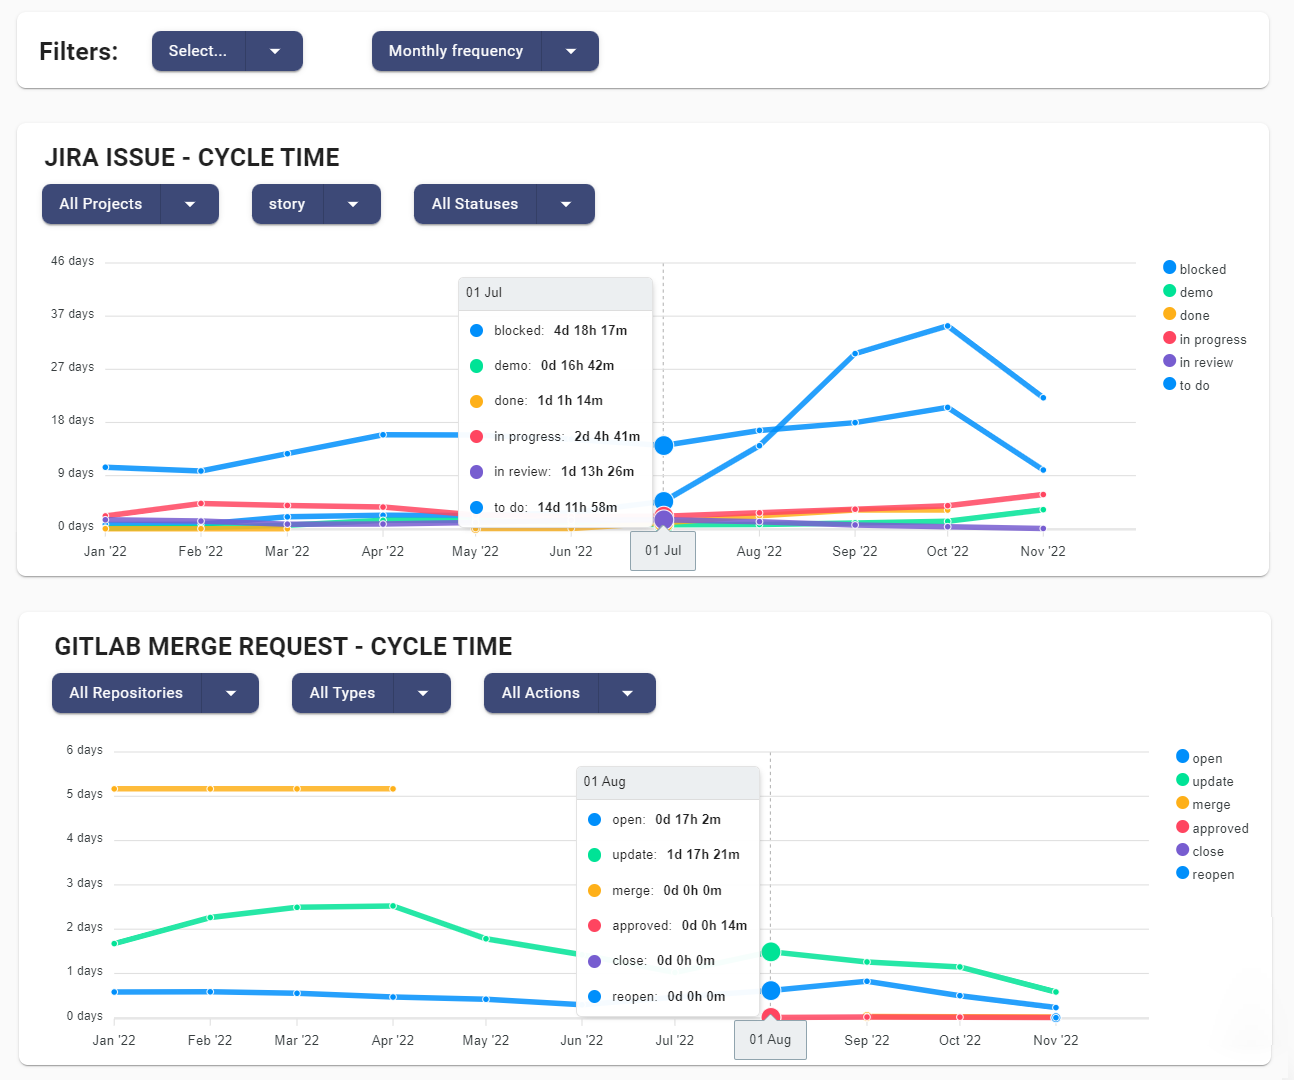Toggle the demo legend entry
Viewport: 1294px width, 1080px height.
[1196, 292]
